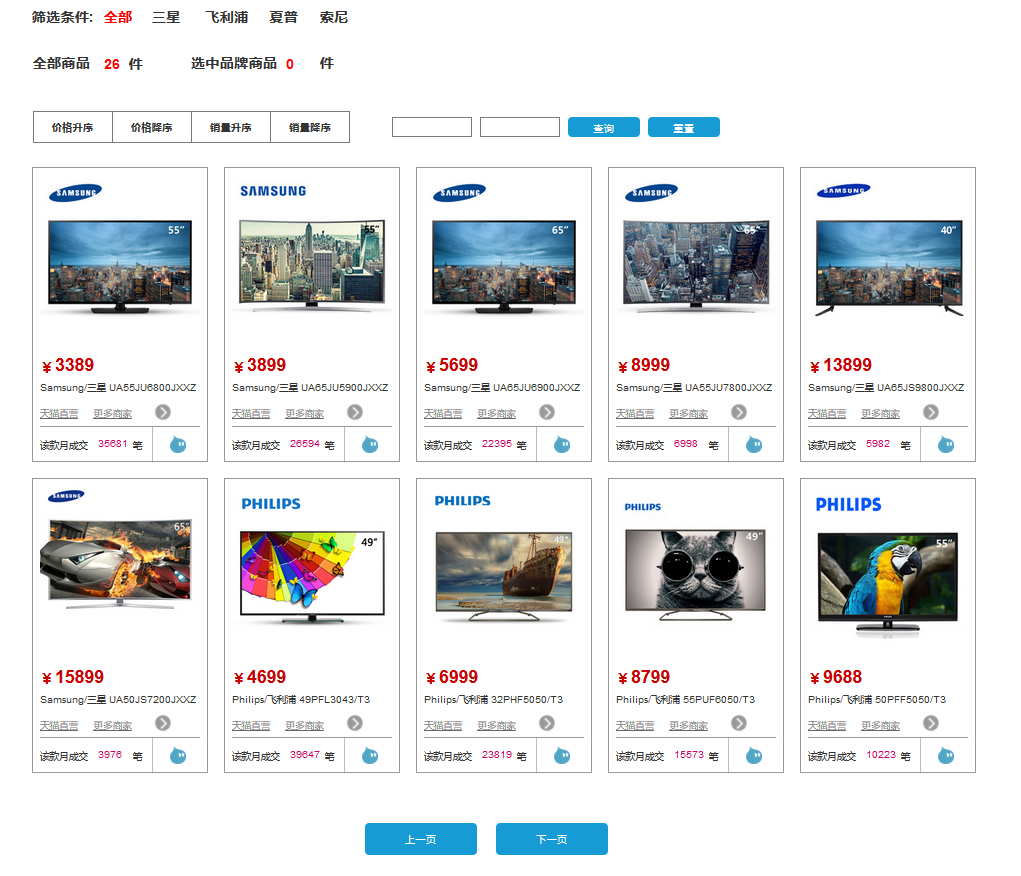This screenshot has width=1021, height=876.
Task: Open the parrot Philips TV image
Action: 888,583
